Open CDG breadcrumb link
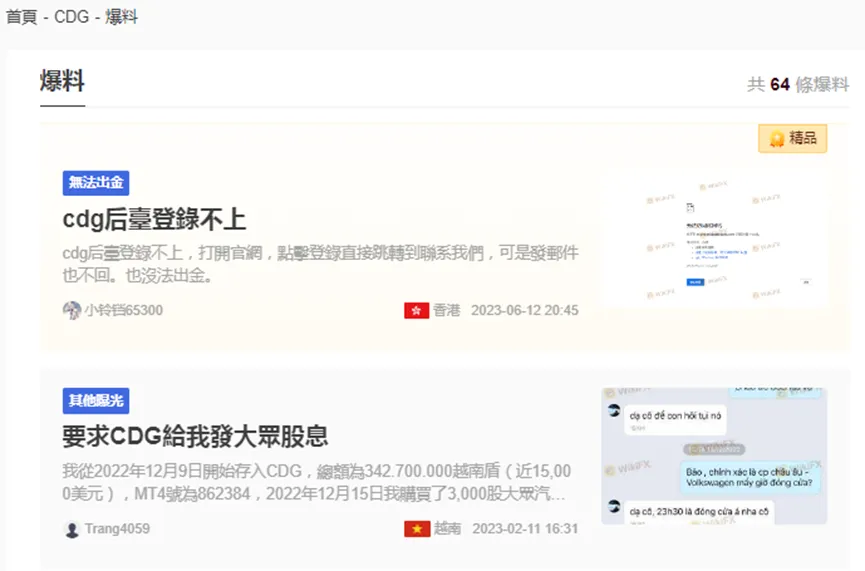Screen dimensions: 865x571 point(71,17)
